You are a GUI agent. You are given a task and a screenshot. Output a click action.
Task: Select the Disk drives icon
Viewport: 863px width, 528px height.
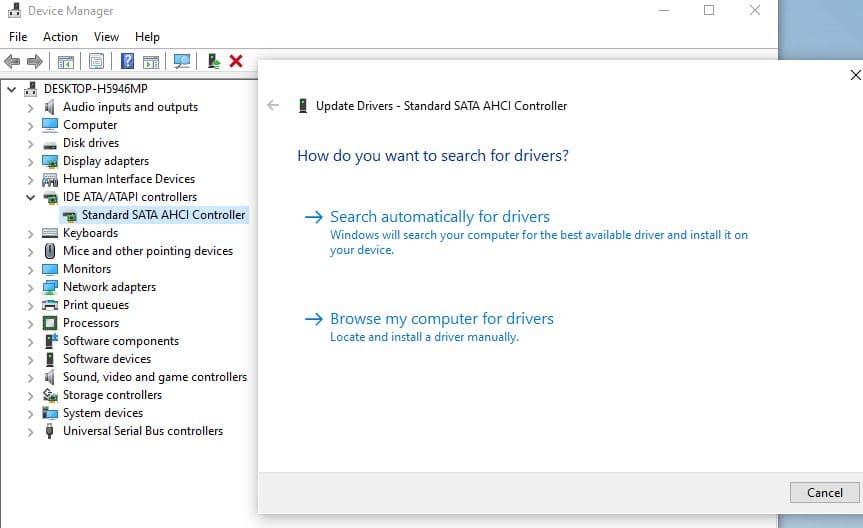click(x=50, y=145)
